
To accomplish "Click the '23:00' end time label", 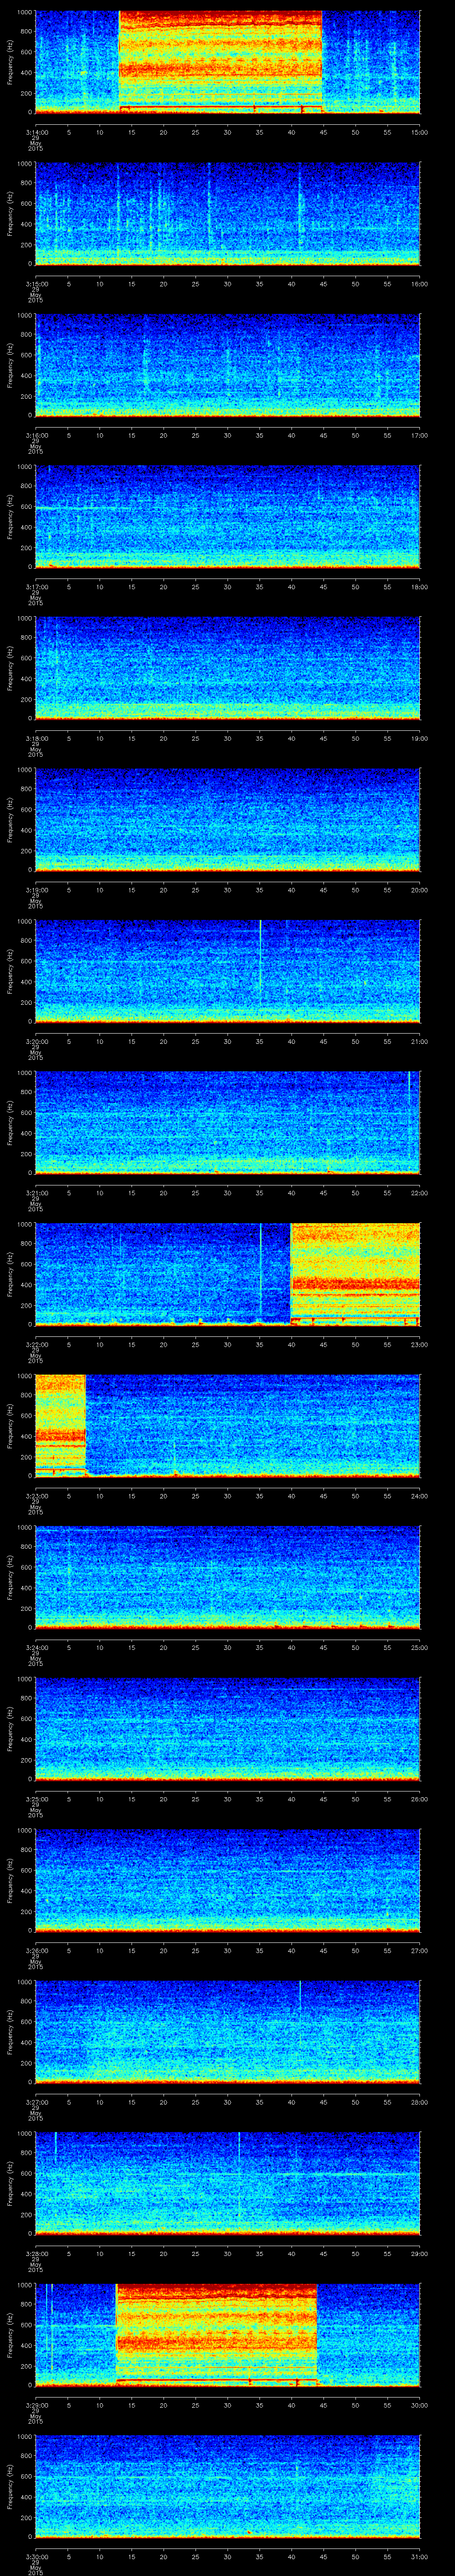I will click(x=419, y=1344).
